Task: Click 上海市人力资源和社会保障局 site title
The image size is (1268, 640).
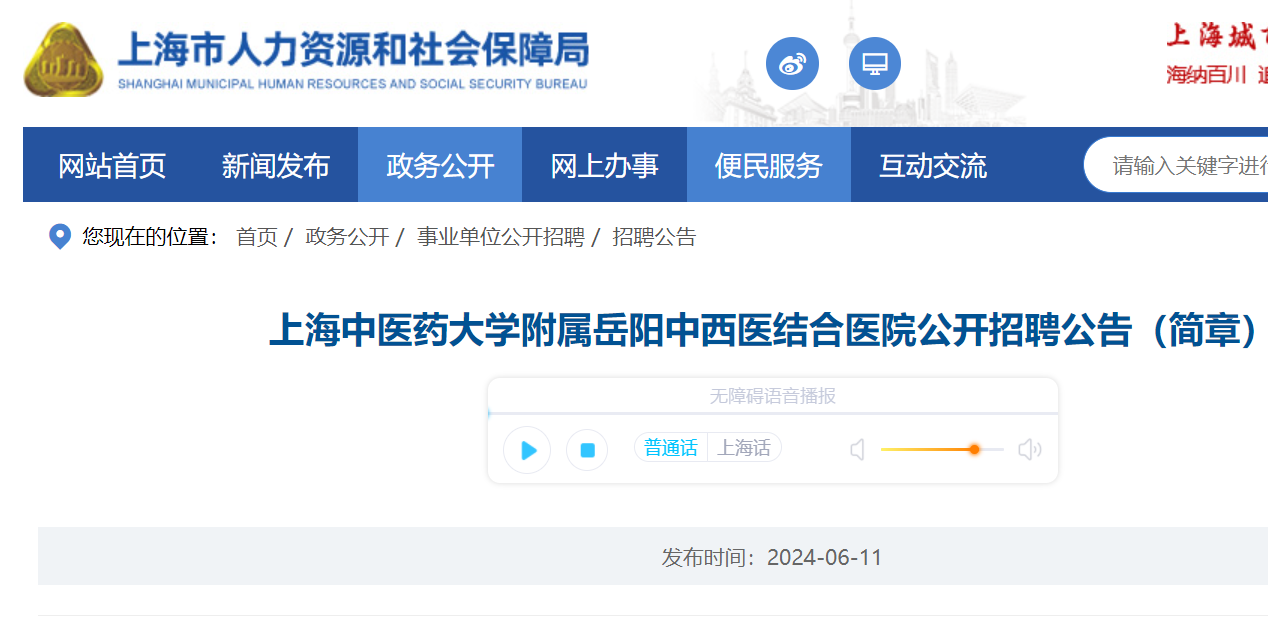Action: (x=353, y=50)
